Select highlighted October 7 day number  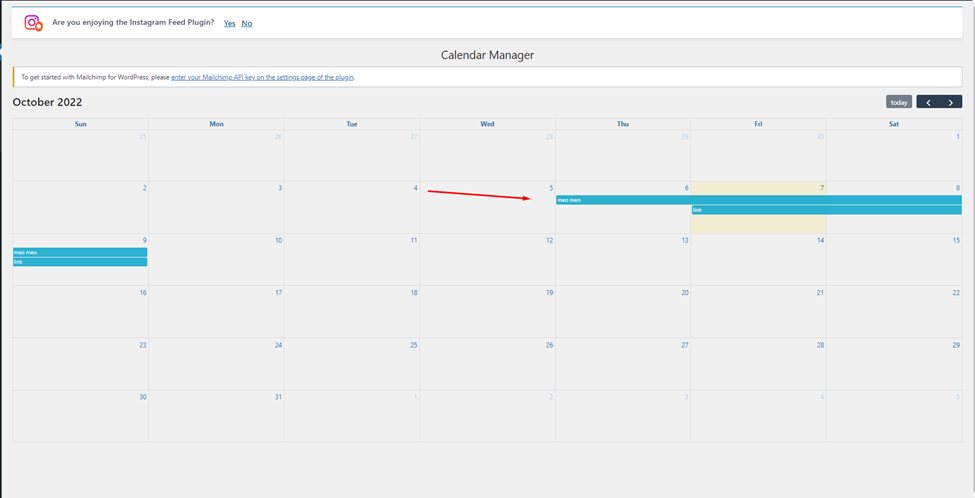822,188
